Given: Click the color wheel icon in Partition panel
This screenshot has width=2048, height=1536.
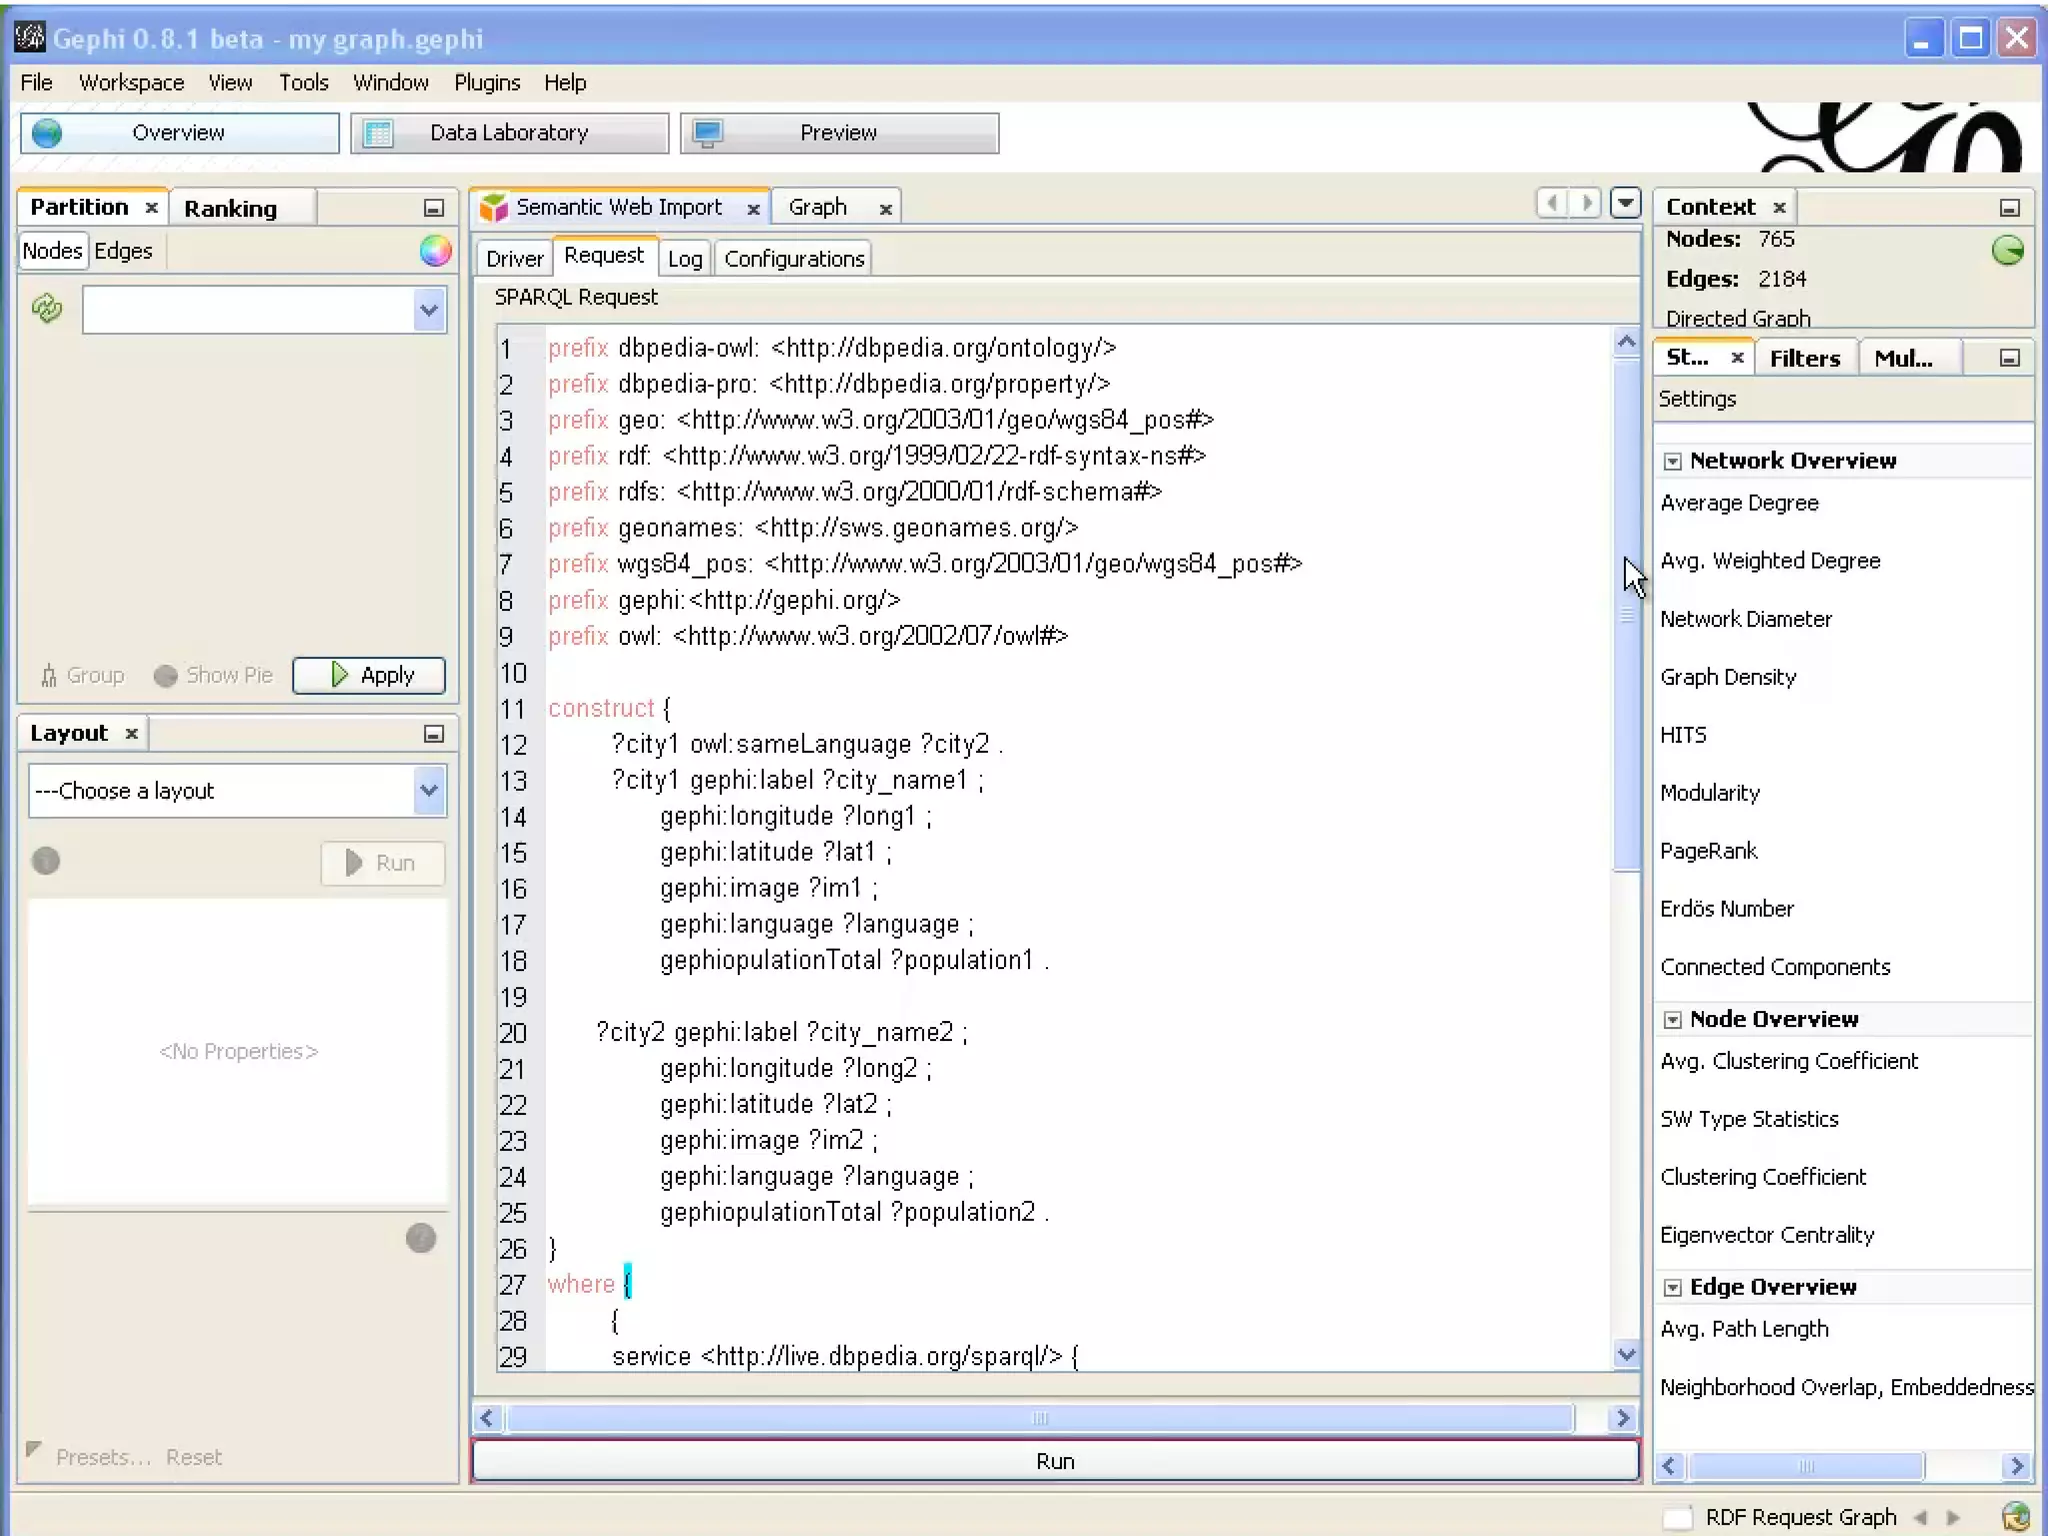Looking at the screenshot, I should pyautogui.click(x=435, y=251).
